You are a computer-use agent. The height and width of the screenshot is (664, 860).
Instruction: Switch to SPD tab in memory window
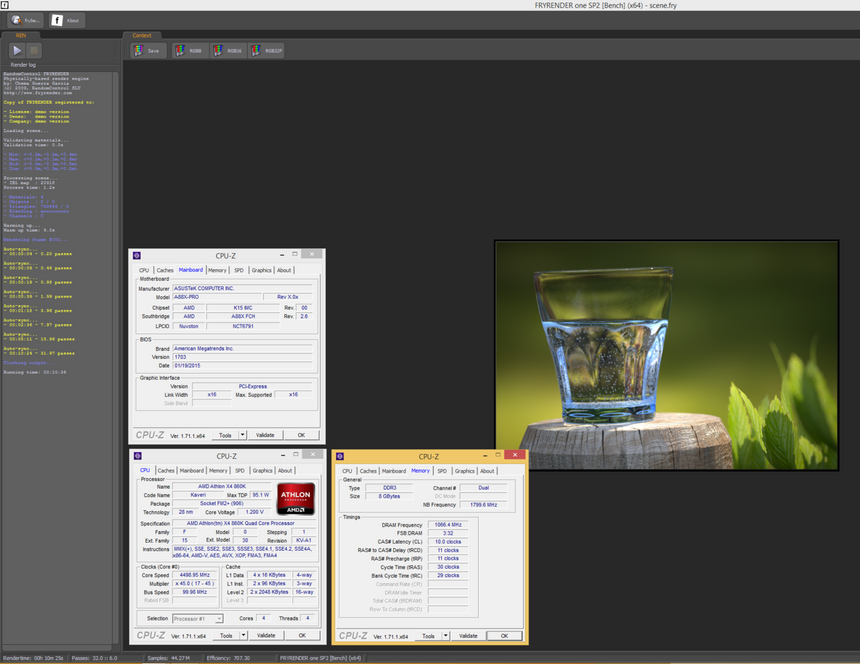[x=442, y=471]
